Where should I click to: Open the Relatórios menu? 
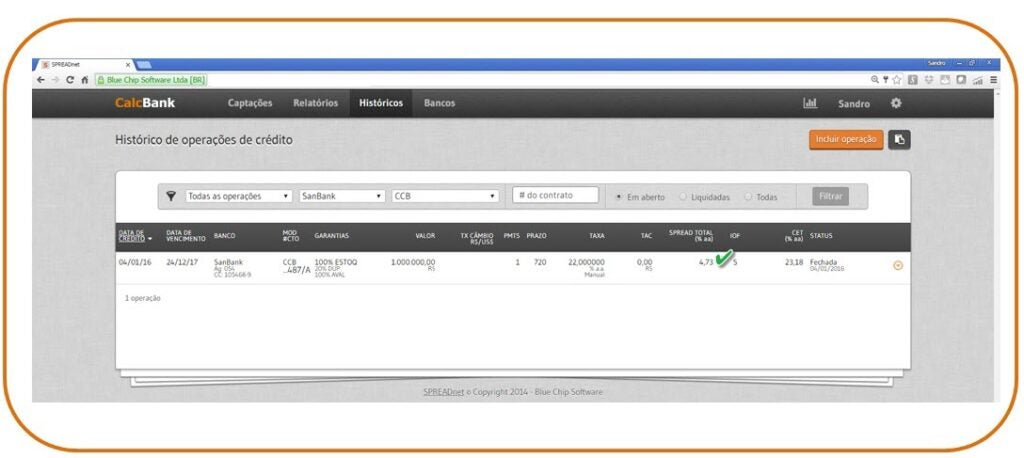coord(315,103)
